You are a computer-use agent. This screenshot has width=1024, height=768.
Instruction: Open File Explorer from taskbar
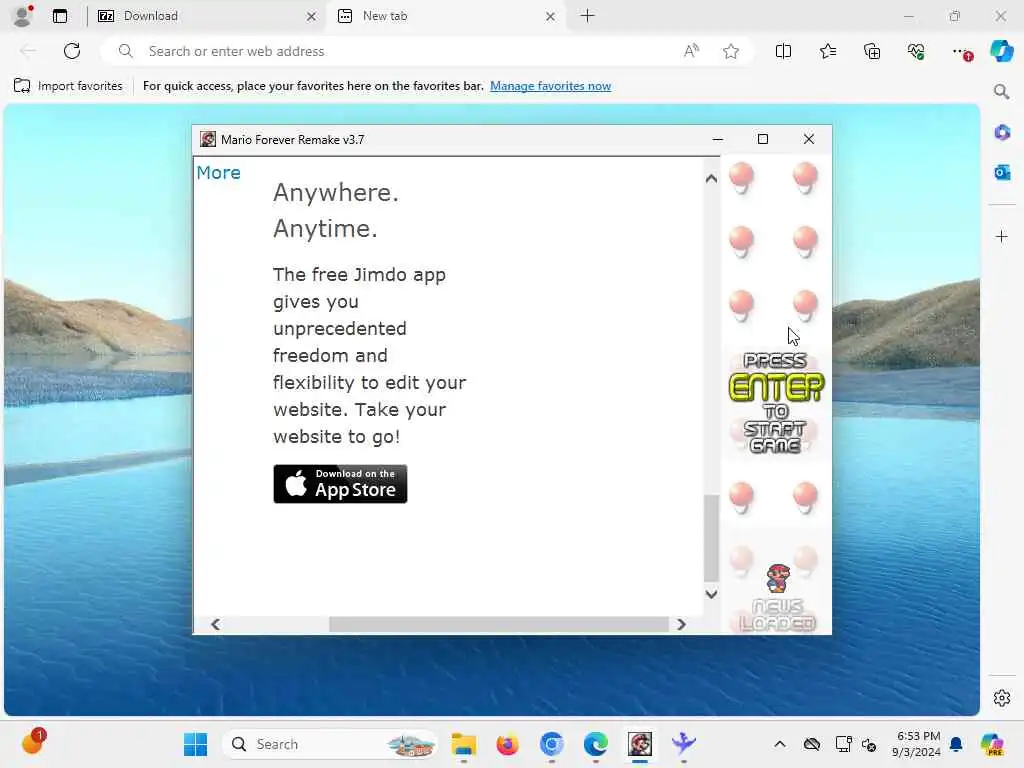(x=464, y=744)
